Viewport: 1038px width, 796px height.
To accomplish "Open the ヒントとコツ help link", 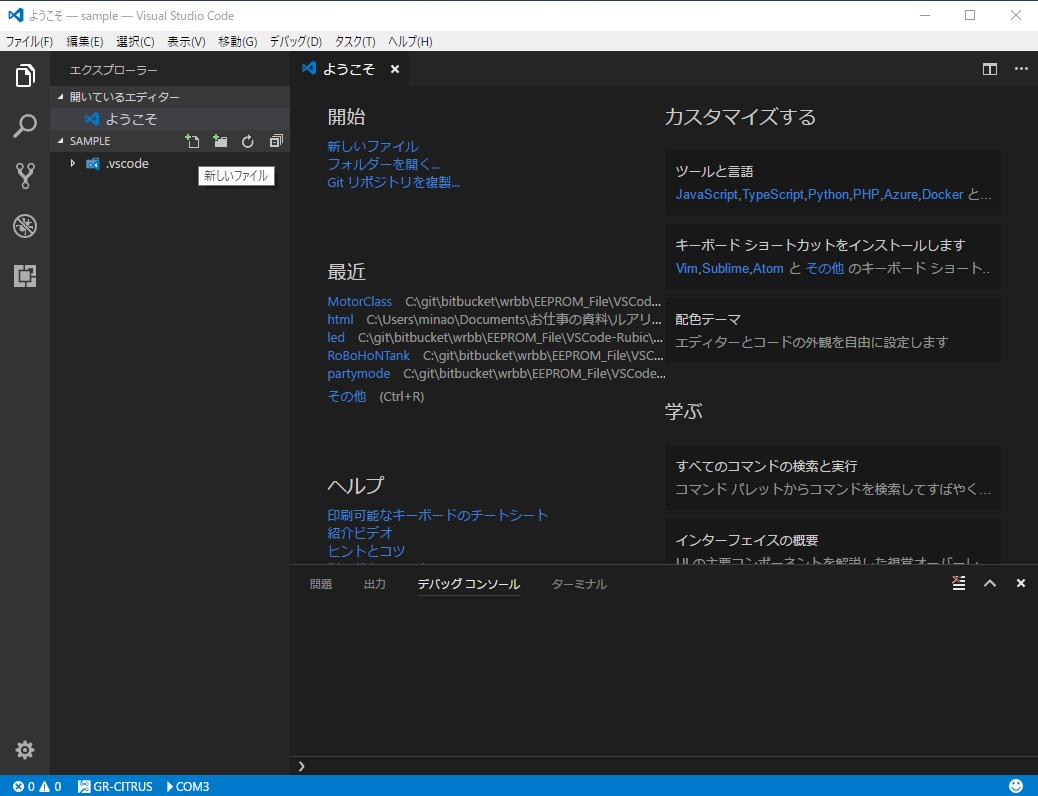I will pyautogui.click(x=366, y=551).
